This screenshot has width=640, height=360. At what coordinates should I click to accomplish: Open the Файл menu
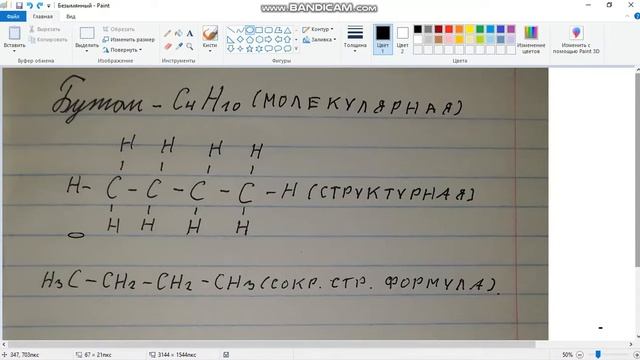(x=13, y=16)
